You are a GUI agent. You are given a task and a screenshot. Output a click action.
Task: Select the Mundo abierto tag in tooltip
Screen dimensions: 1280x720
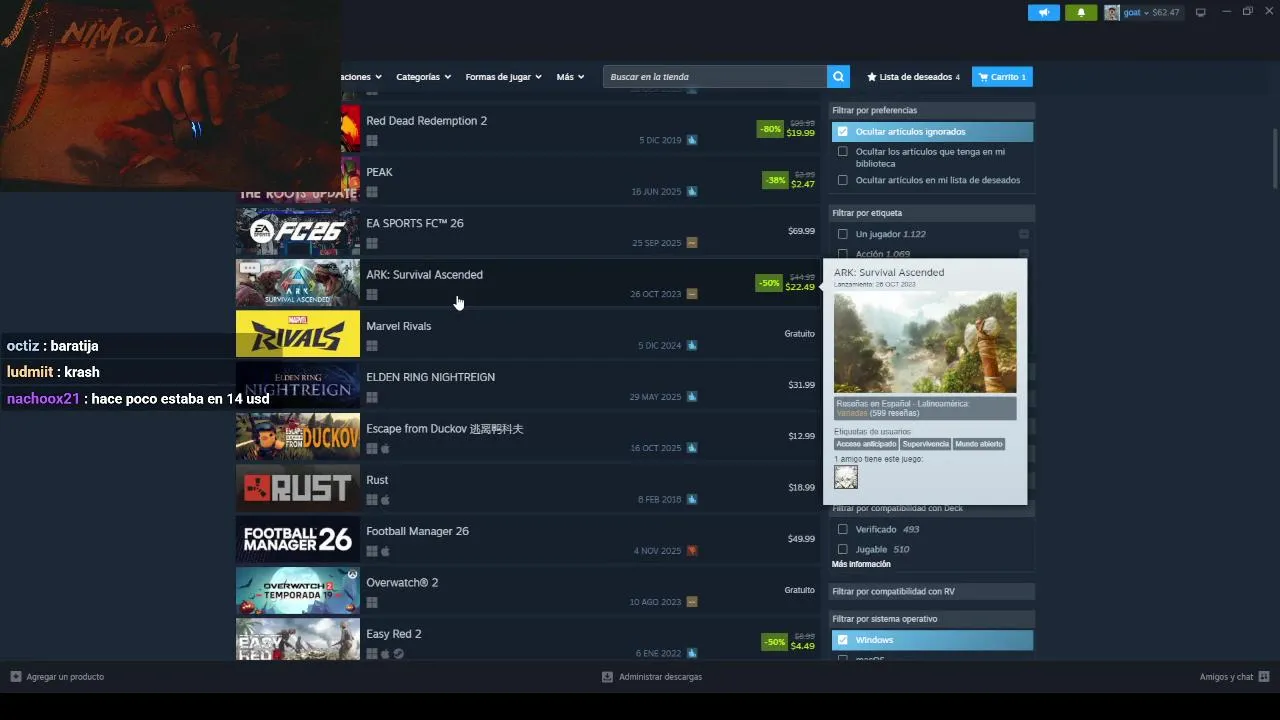pos(979,444)
